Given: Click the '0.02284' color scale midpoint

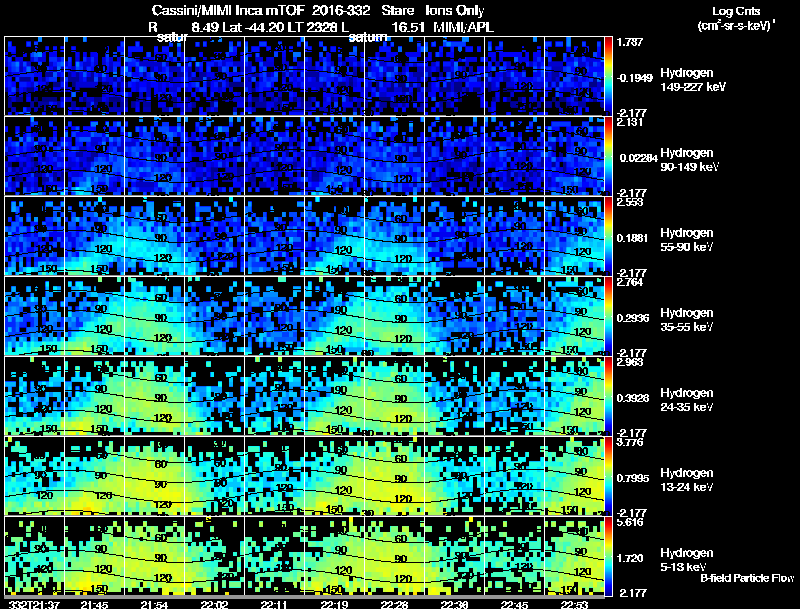Looking at the screenshot, I should coord(639,158).
